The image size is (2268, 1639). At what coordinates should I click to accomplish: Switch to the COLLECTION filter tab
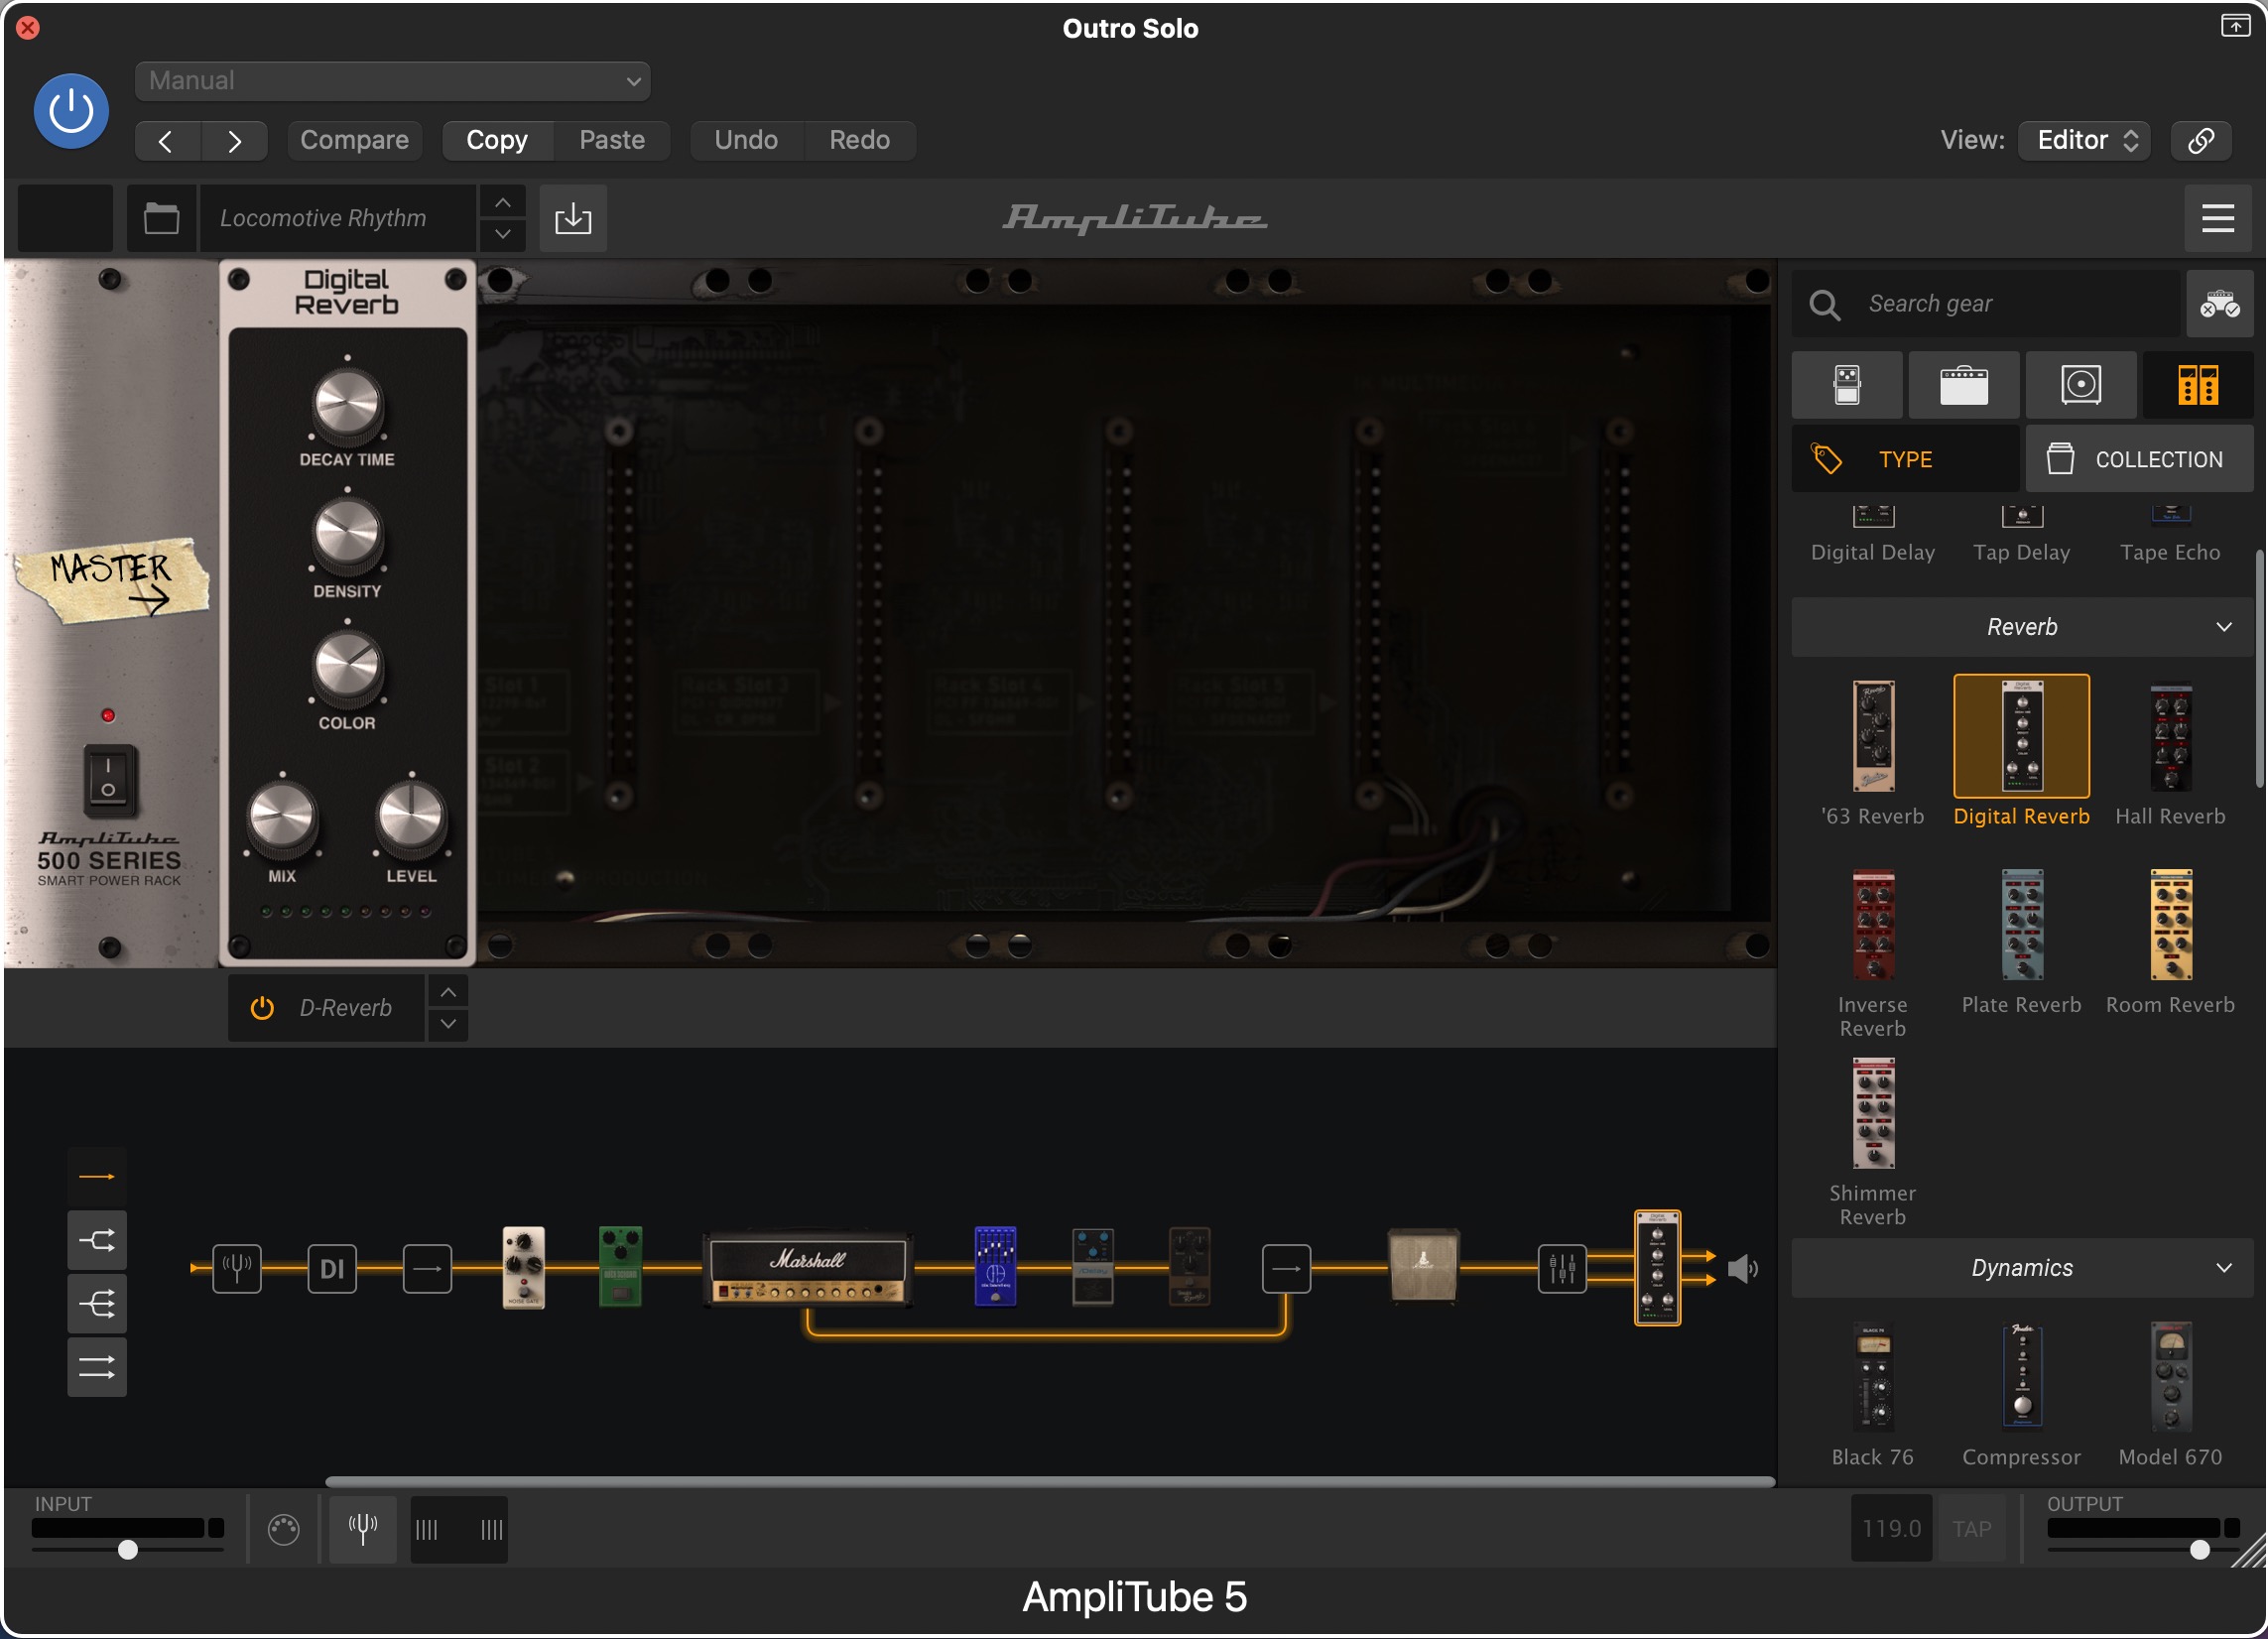tap(2139, 459)
